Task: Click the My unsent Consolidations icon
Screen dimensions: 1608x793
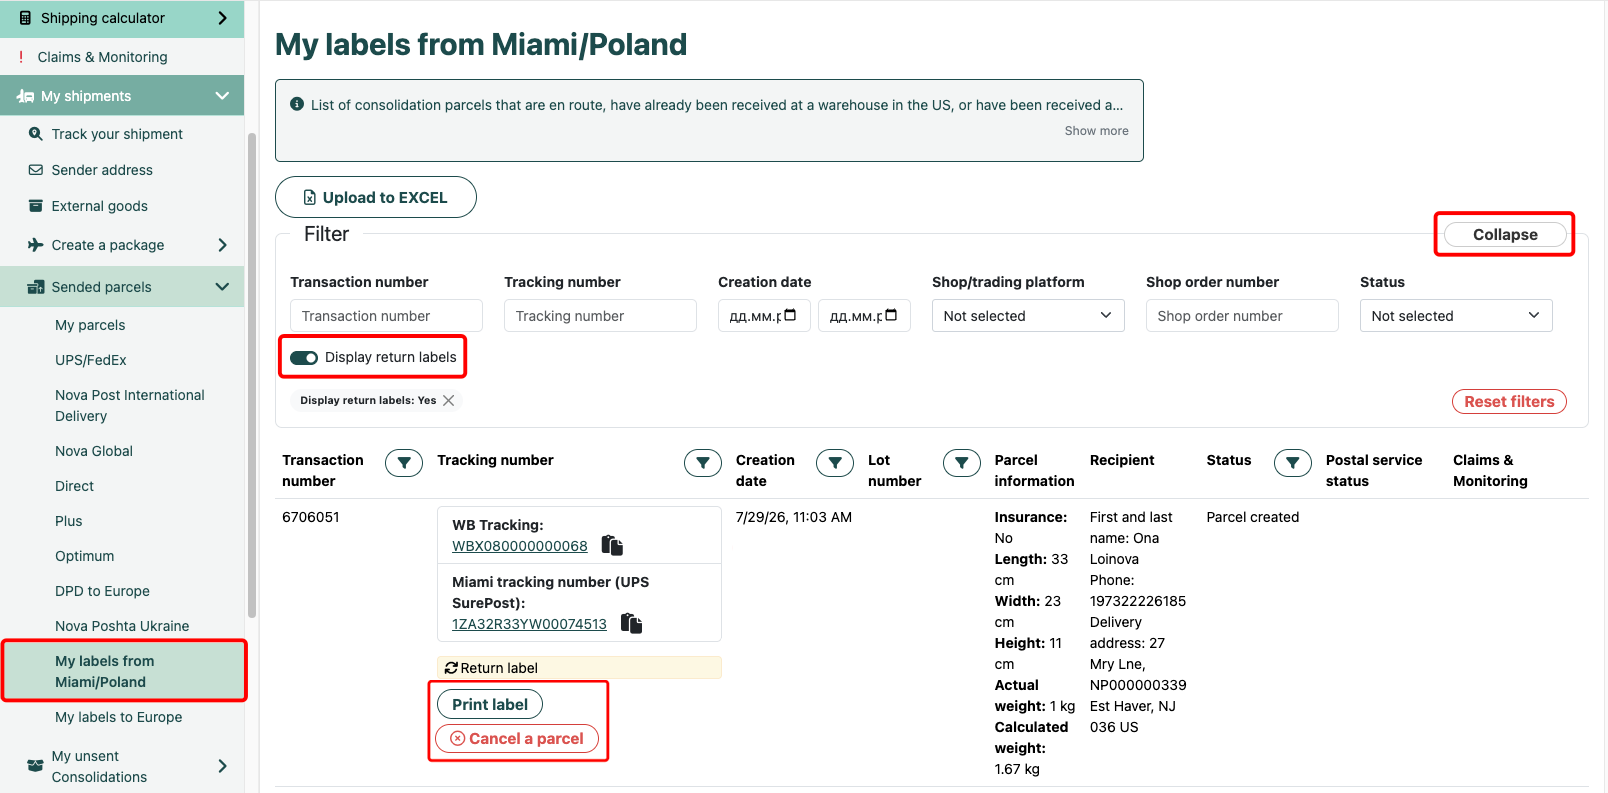Action: [x=36, y=766]
